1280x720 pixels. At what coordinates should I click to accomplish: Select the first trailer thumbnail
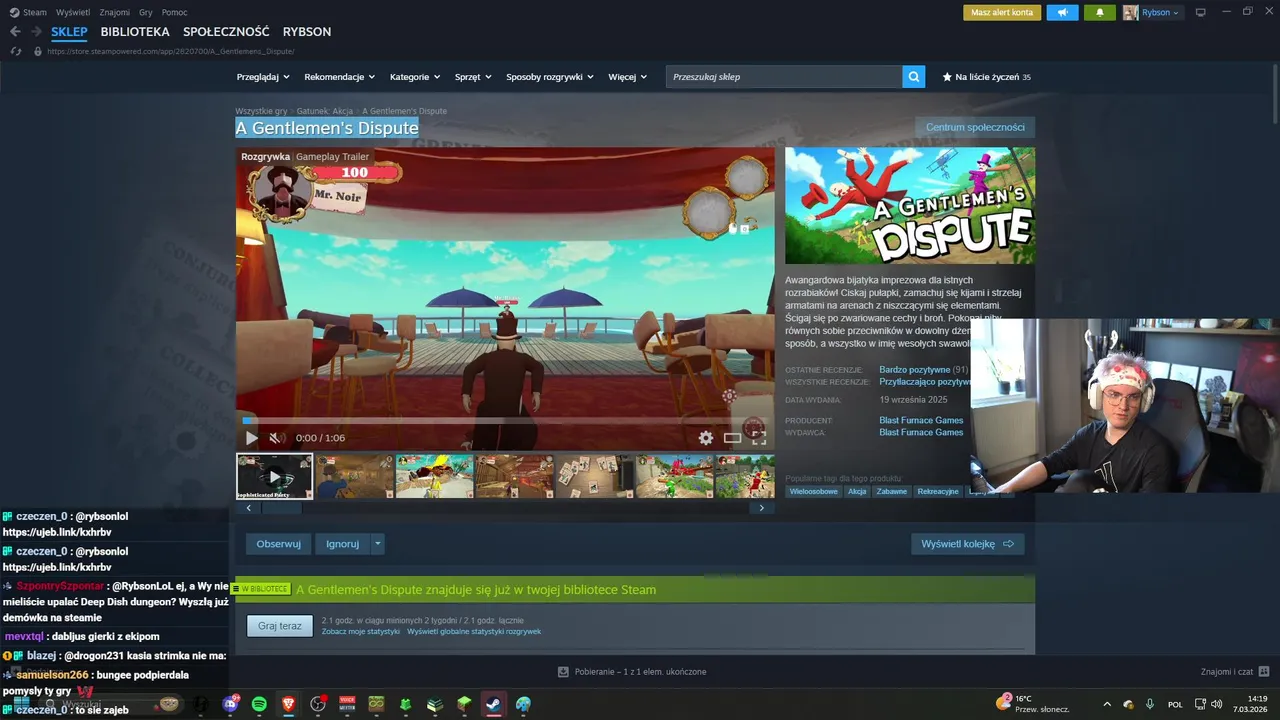[x=275, y=476]
